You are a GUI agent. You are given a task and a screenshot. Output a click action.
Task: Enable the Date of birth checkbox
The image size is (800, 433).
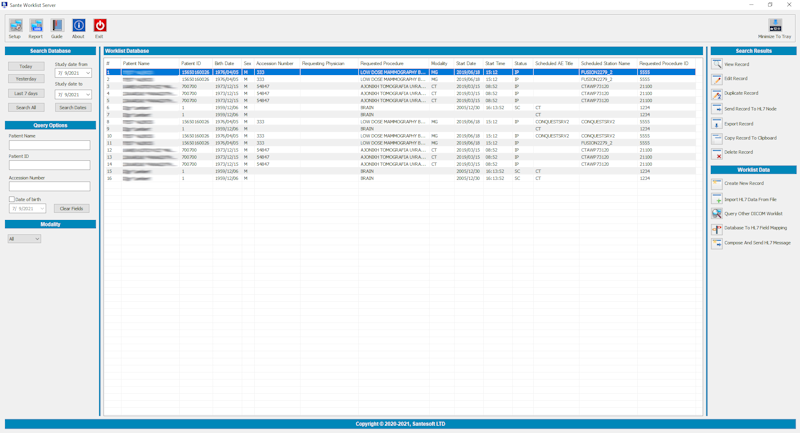point(12,199)
